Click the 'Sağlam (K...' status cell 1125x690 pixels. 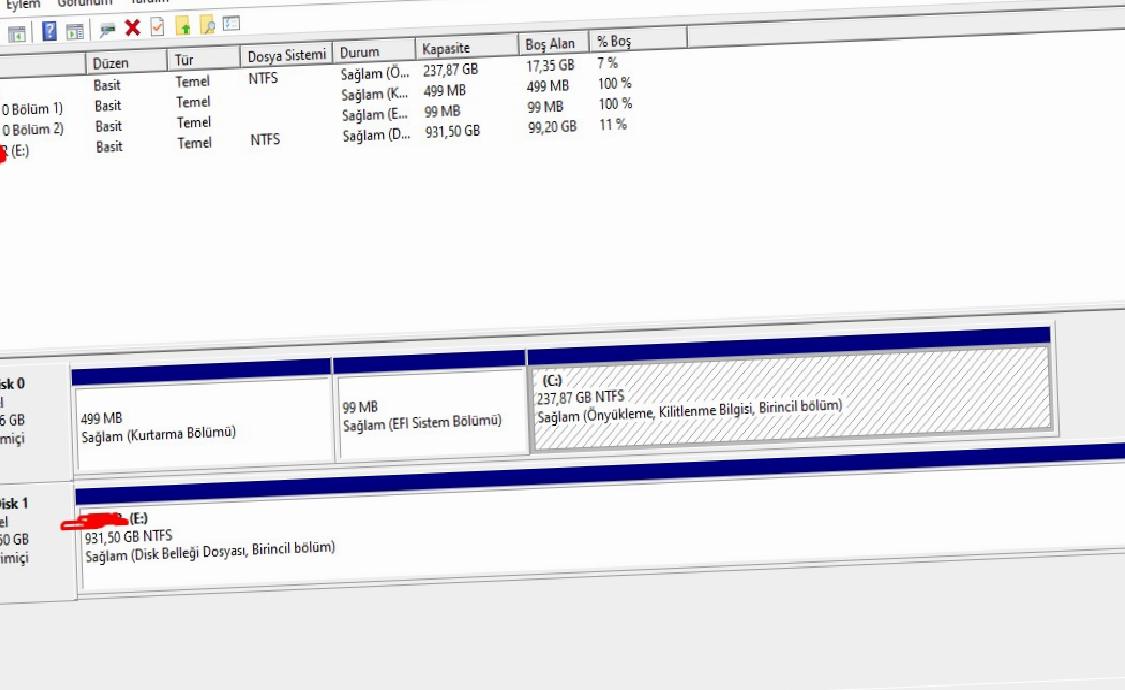375,94
